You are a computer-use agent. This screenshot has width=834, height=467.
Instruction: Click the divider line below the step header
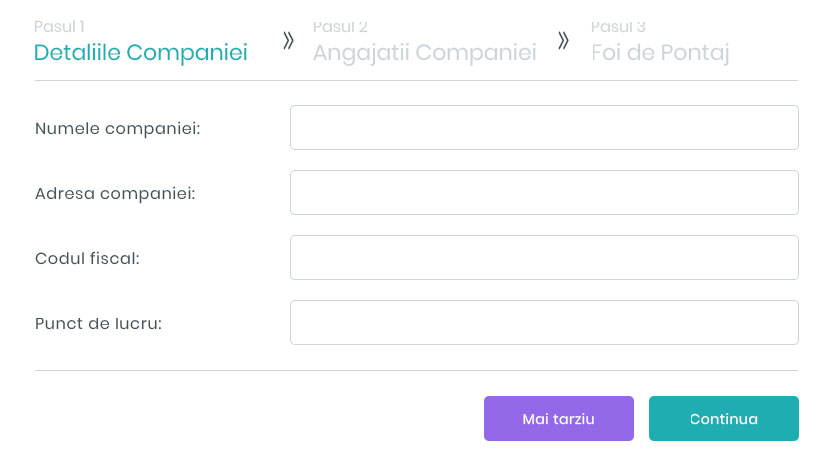point(416,80)
